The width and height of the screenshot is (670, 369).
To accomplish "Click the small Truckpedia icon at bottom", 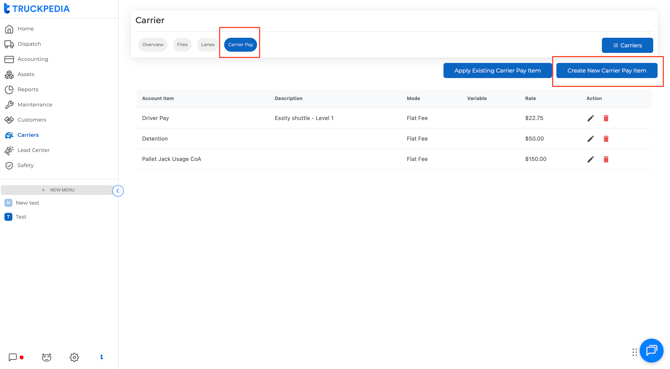I will coord(102,357).
